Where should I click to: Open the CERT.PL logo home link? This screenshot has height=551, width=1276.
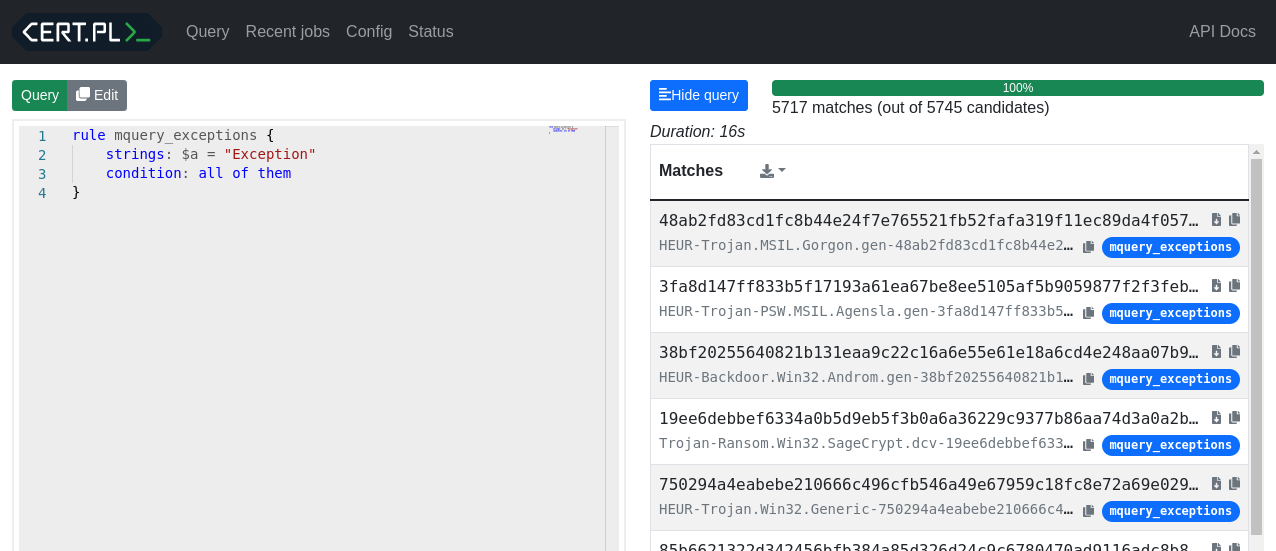tap(86, 32)
